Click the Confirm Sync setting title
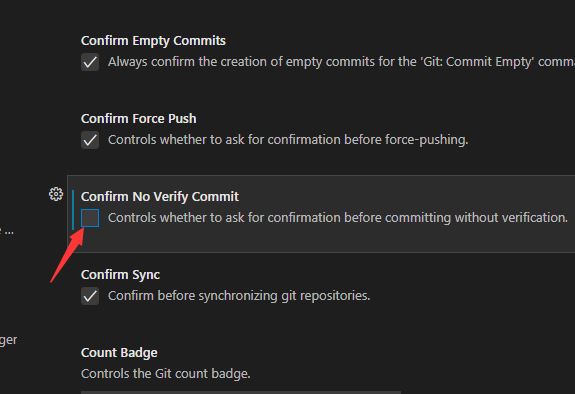The image size is (575, 394). pos(120,275)
